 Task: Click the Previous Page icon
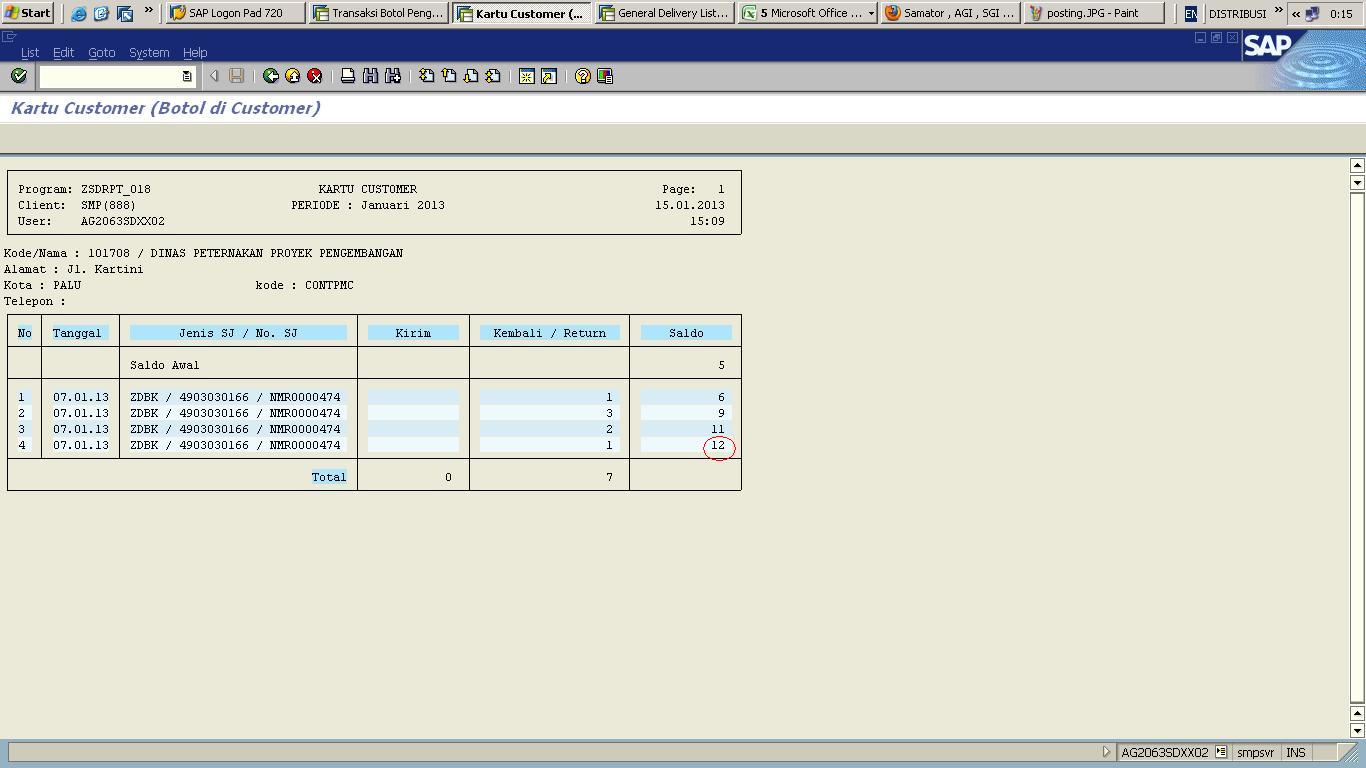[449, 76]
